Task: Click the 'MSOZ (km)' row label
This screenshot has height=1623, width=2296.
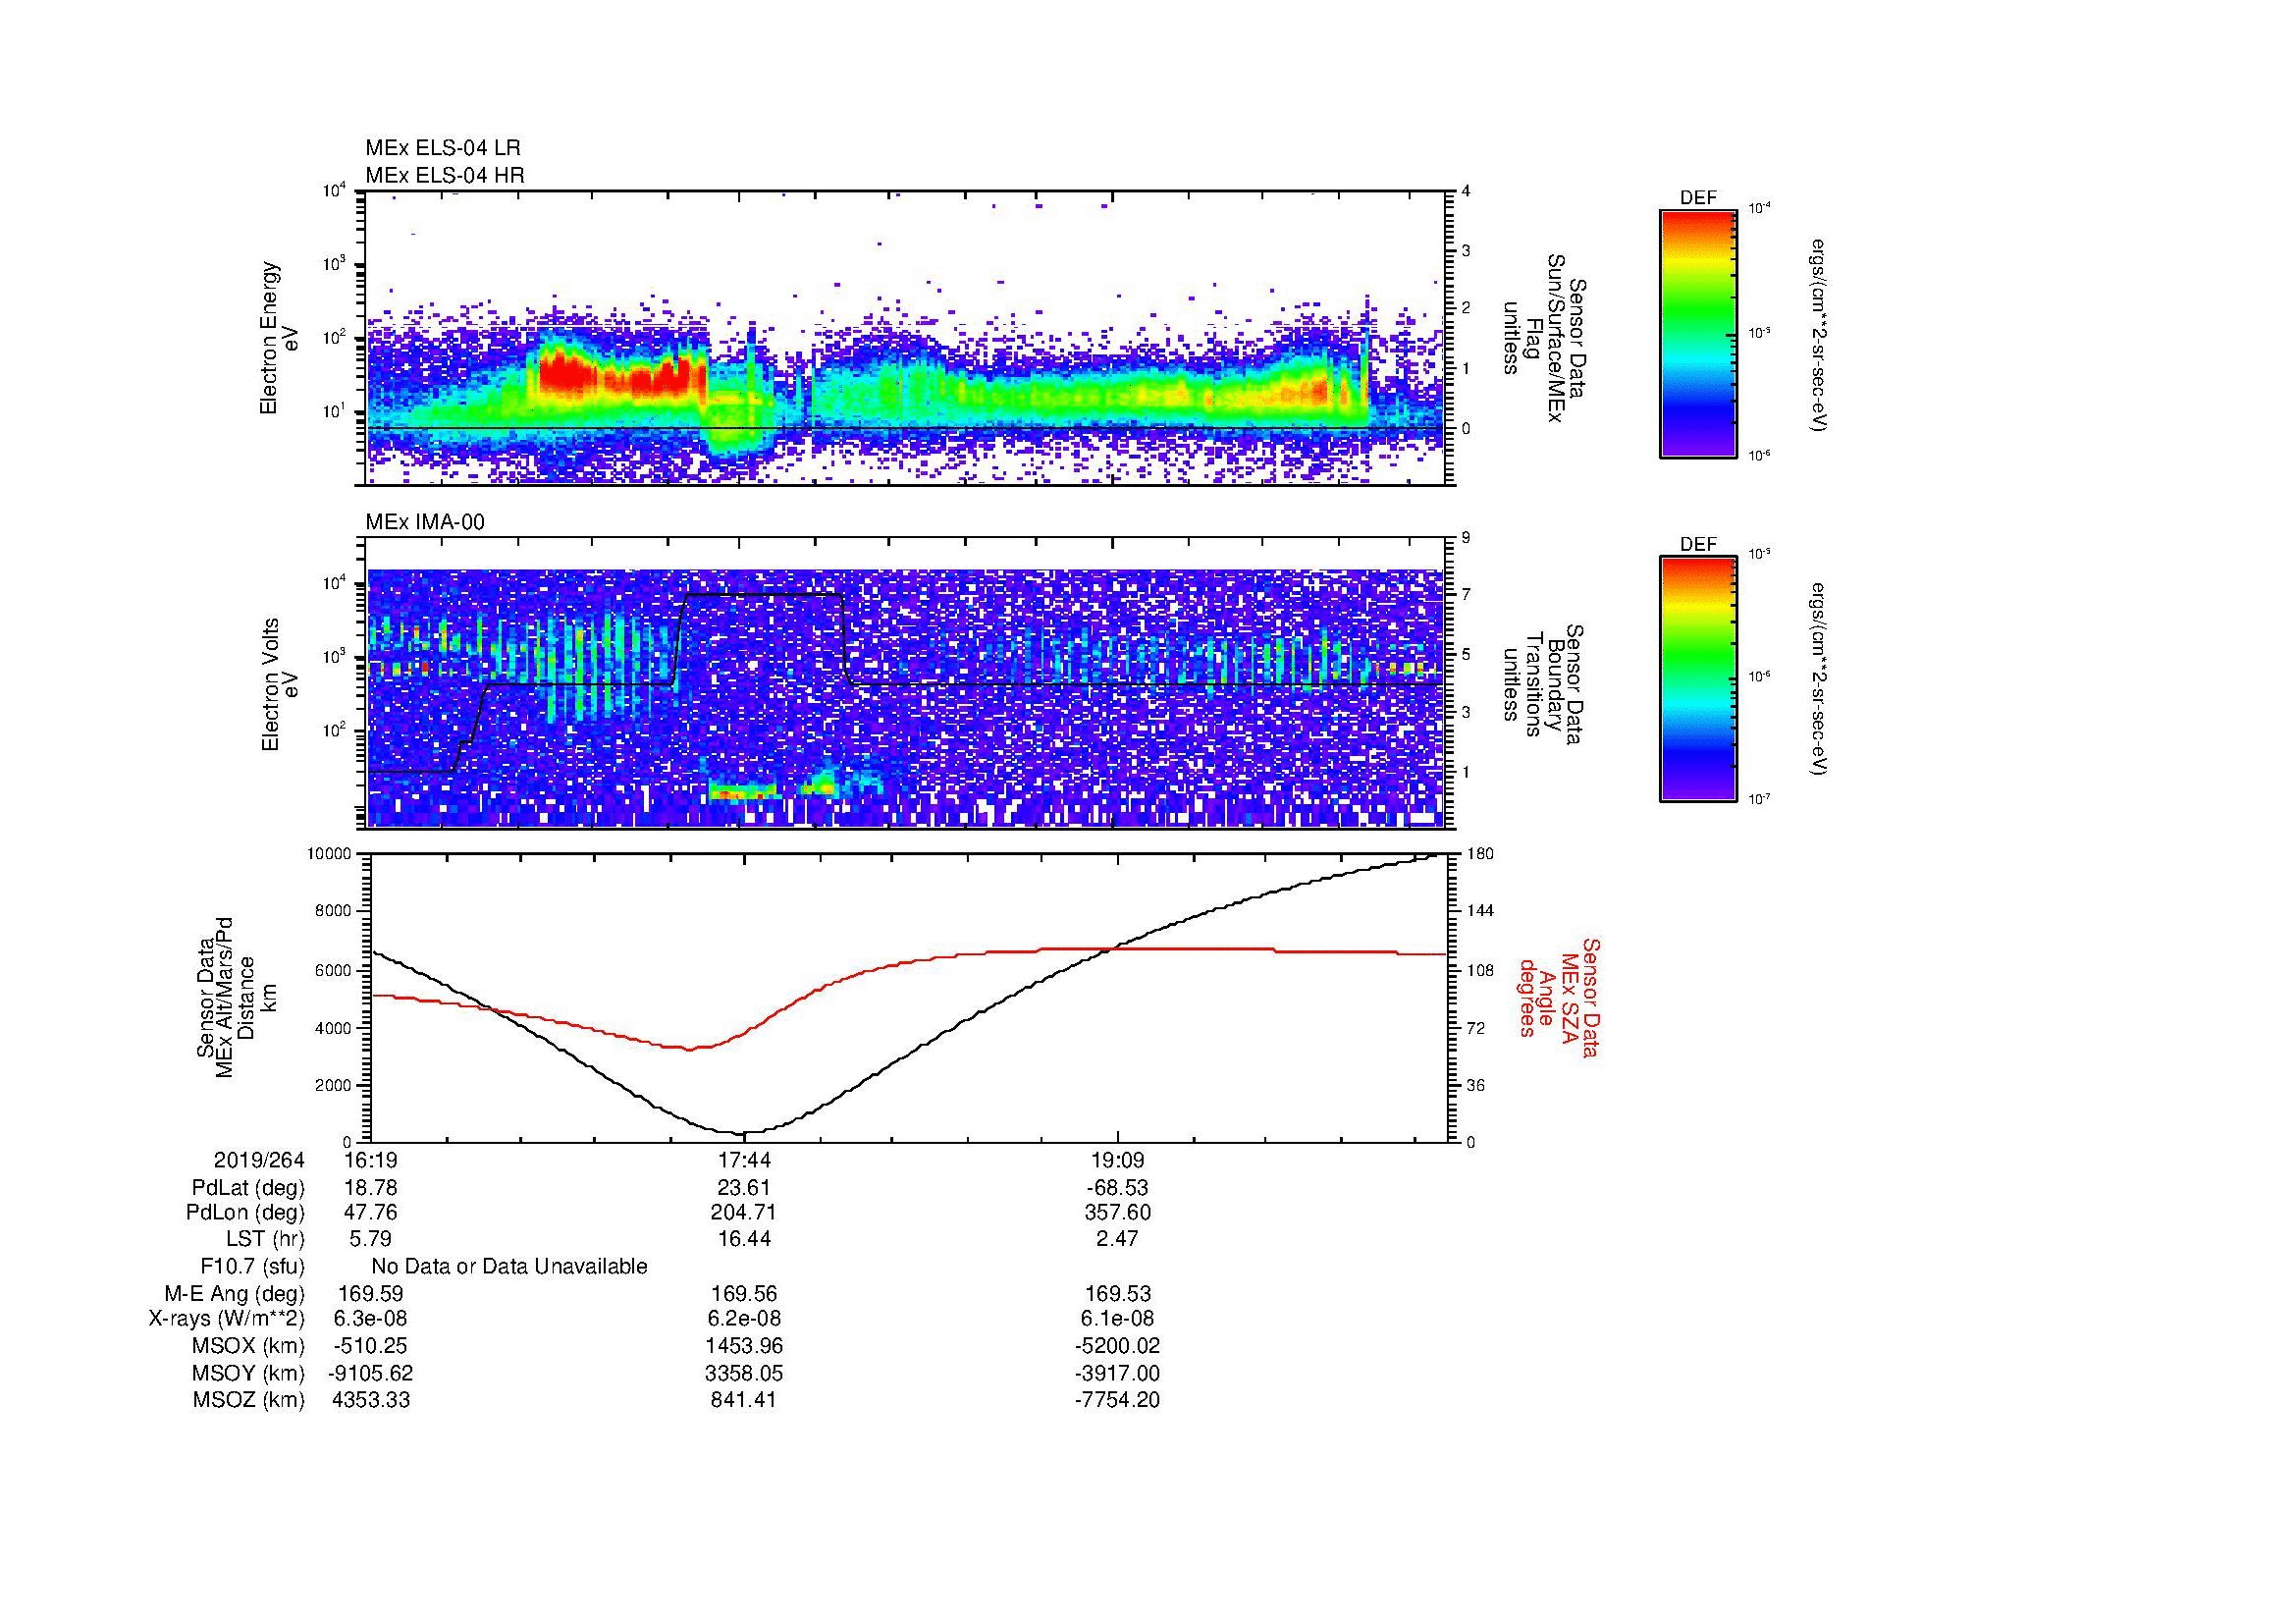Action: [x=248, y=1400]
